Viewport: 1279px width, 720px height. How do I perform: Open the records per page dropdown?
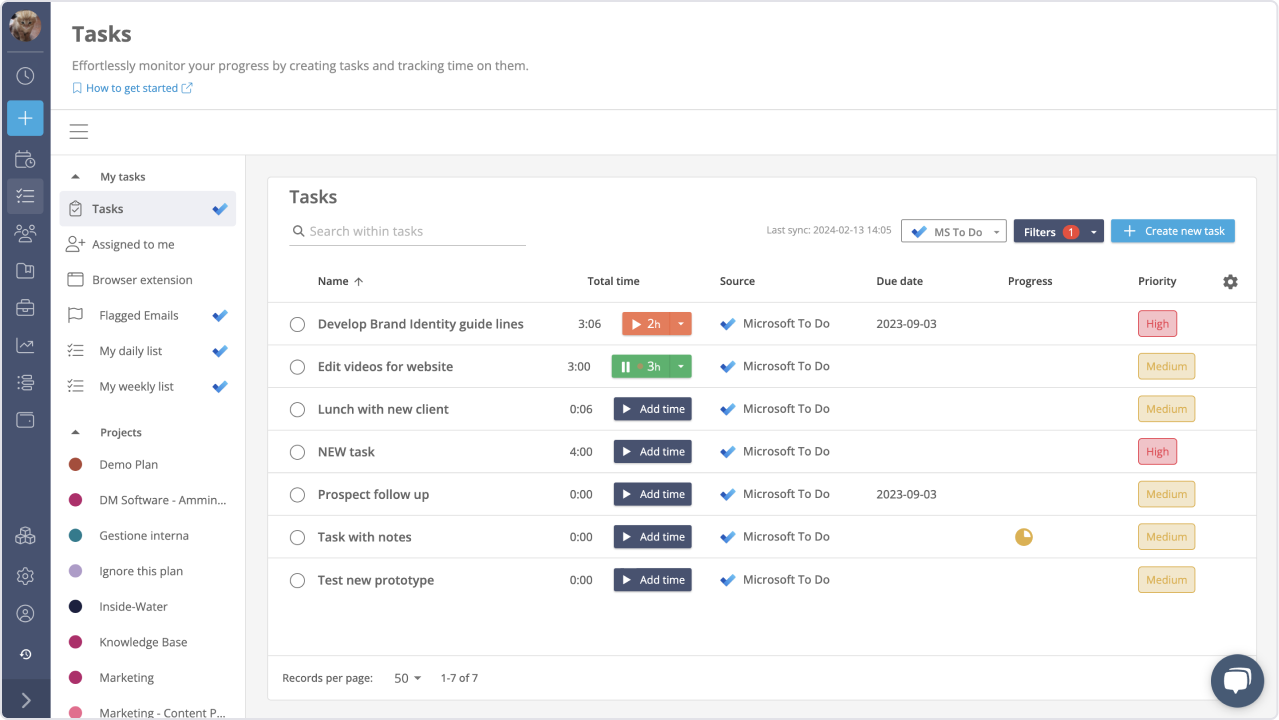(x=407, y=678)
